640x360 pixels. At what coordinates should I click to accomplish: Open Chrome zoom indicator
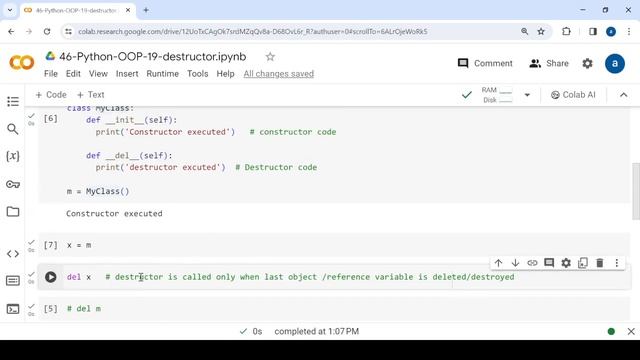[524, 31]
